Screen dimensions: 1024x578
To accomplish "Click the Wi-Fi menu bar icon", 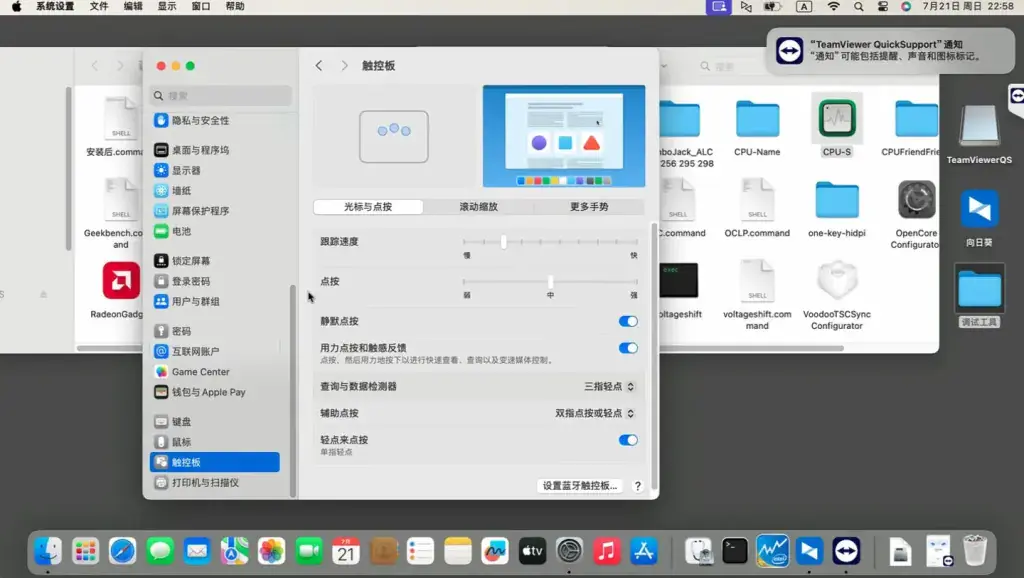I will tap(833, 7).
